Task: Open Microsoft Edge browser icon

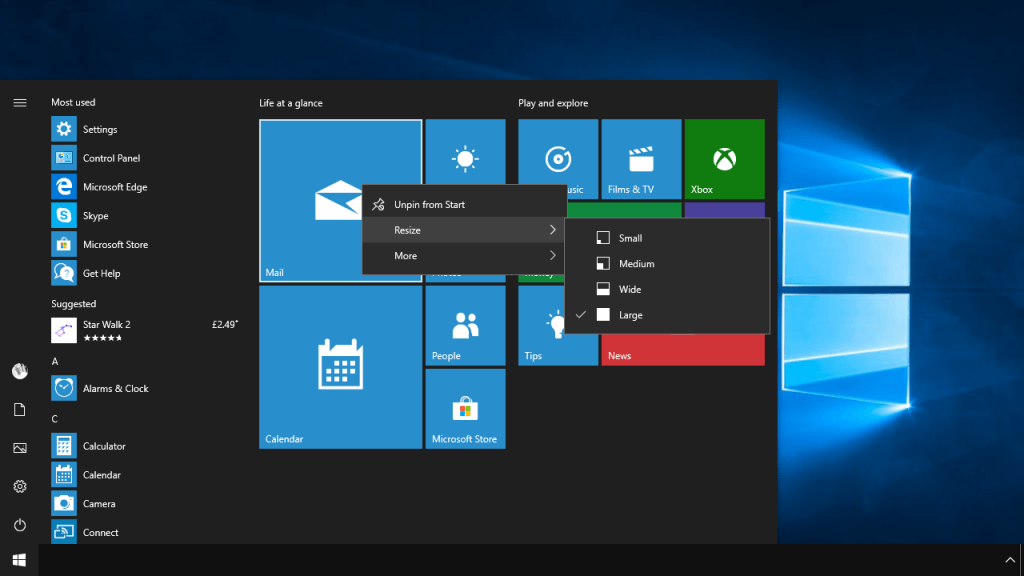Action: coord(63,187)
